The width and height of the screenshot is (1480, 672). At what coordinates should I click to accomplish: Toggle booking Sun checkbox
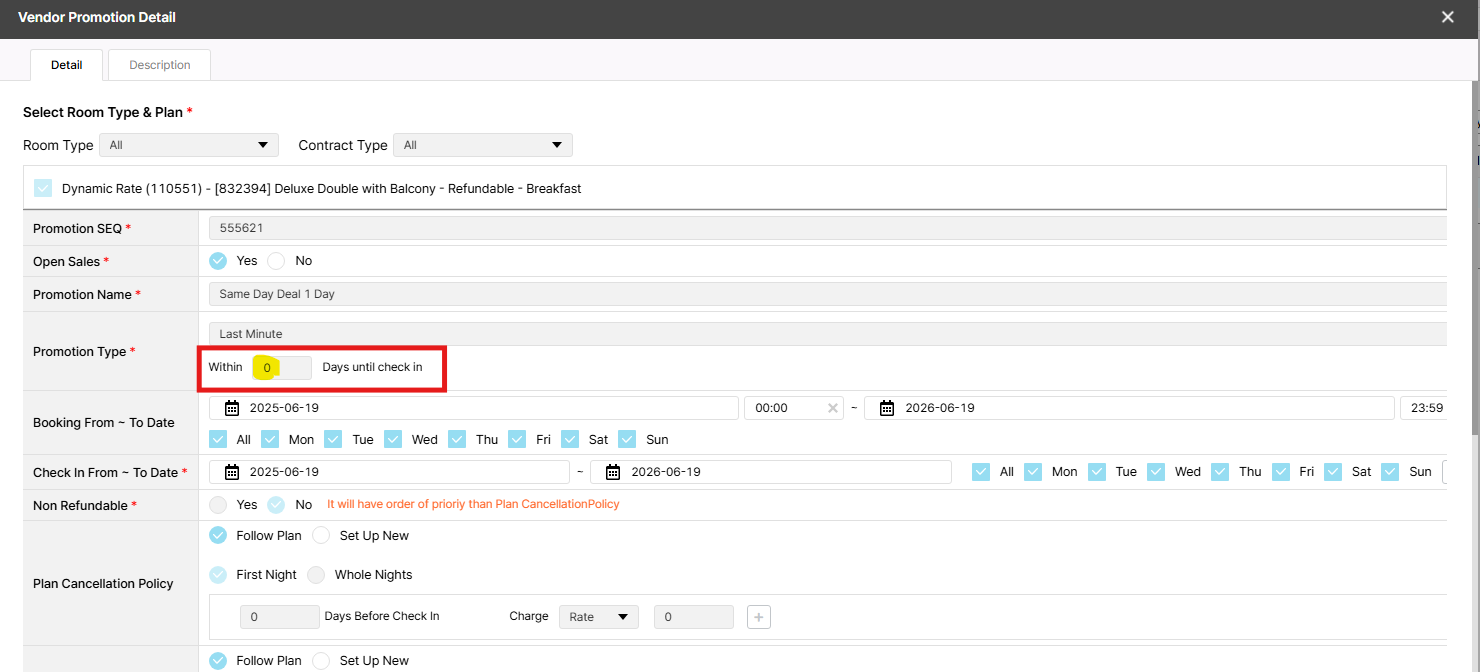pos(627,439)
